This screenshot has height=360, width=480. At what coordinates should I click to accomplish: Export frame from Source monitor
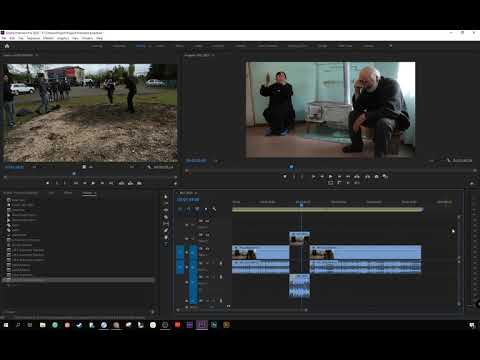point(139,183)
